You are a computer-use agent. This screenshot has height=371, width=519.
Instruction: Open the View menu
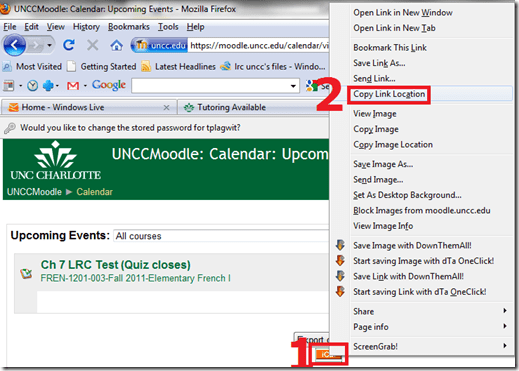tap(55, 27)
